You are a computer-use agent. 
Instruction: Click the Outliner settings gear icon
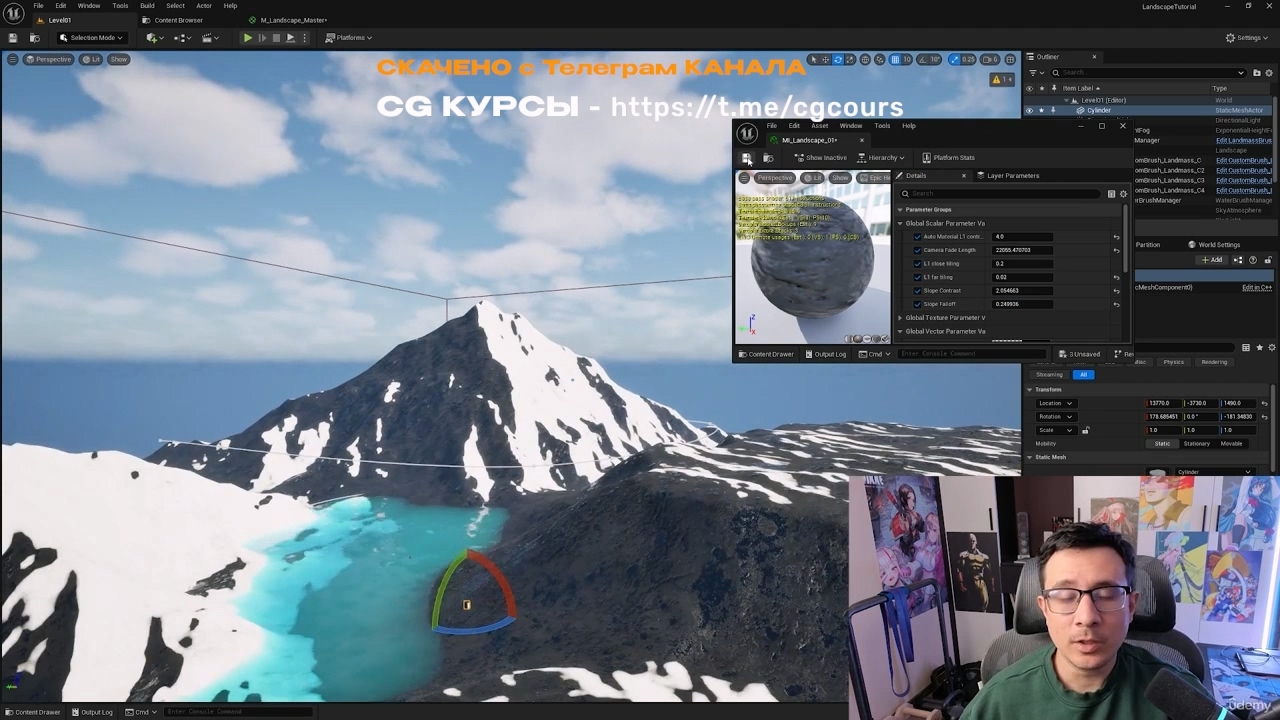pyautogui.click(x=1269, y=72)
